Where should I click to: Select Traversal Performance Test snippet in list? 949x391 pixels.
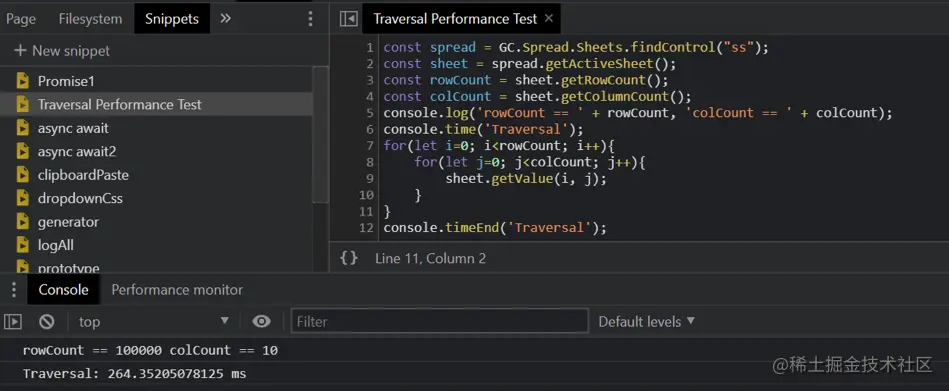[x=156, y=105]
